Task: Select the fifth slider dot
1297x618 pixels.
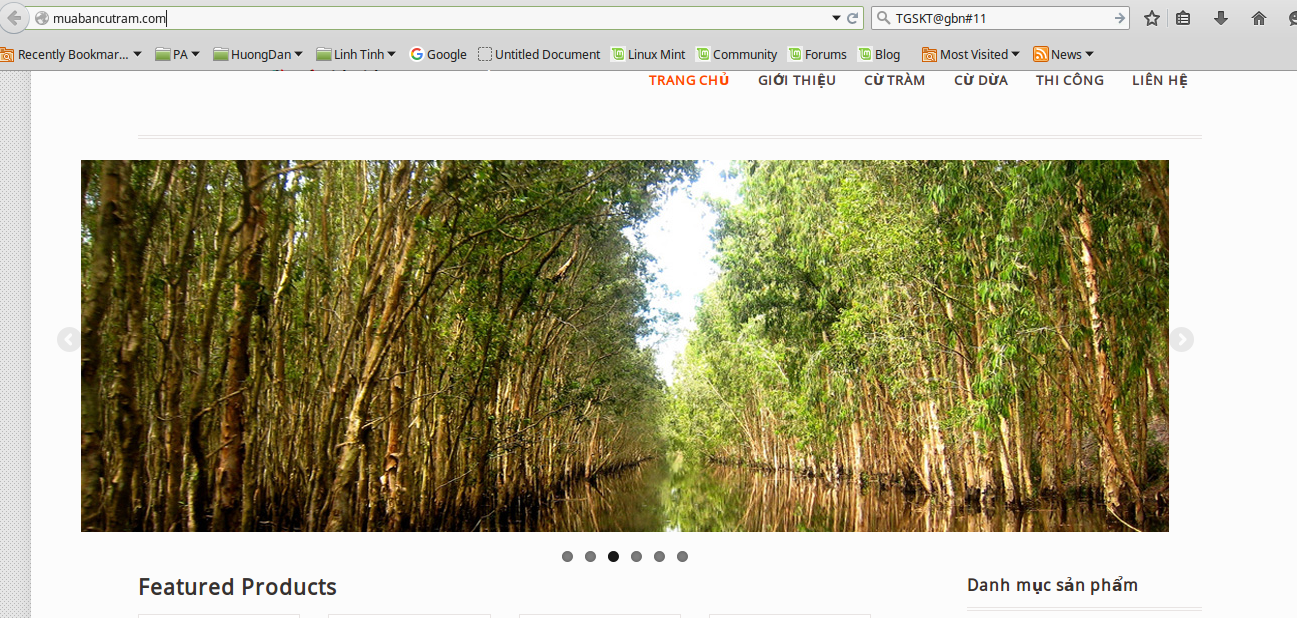Action: pyautogui.click(x=659, y=556)
